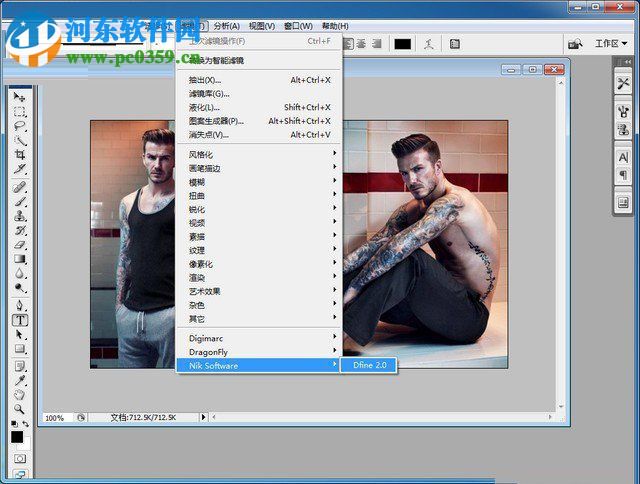Click the vertical scrollbar up arrow

561,83
